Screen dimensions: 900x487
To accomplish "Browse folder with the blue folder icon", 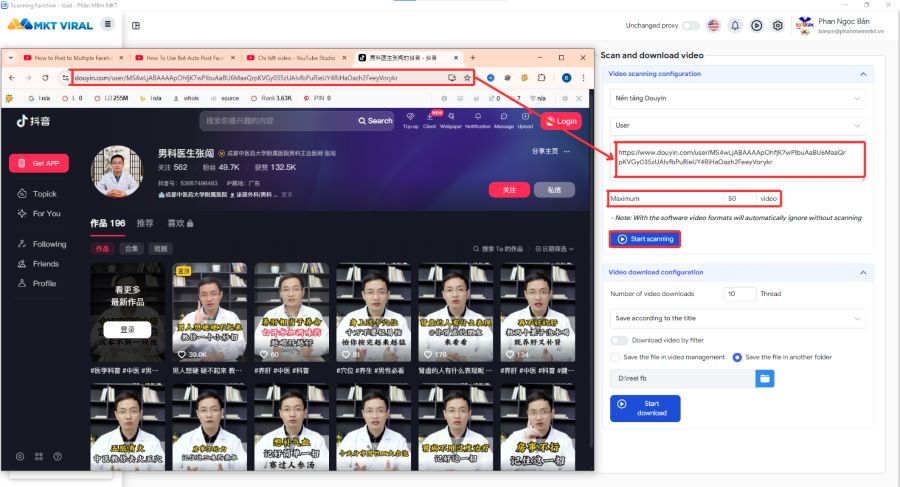I will (765, 378).
